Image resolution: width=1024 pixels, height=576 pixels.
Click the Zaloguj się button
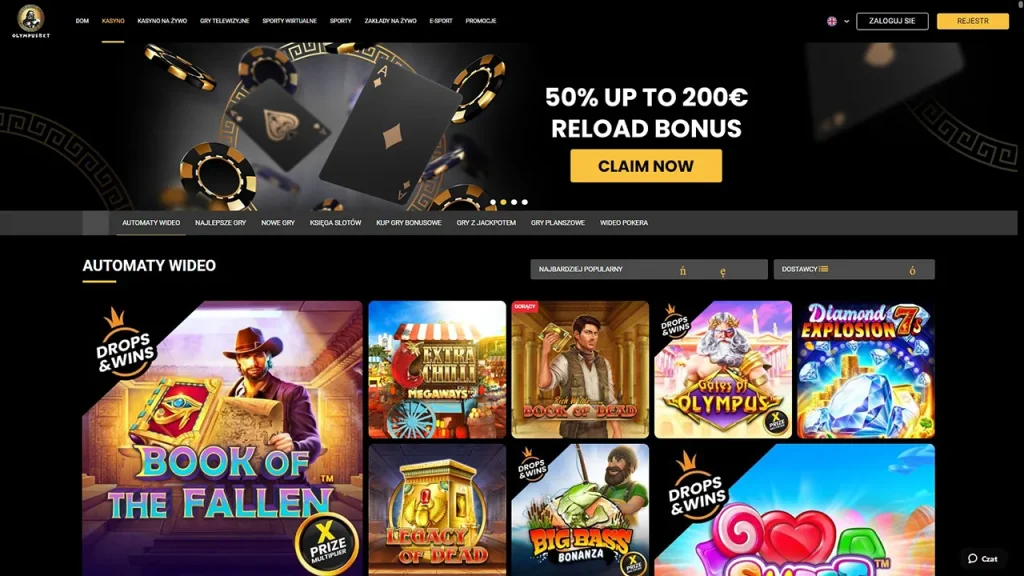point(892,21)
